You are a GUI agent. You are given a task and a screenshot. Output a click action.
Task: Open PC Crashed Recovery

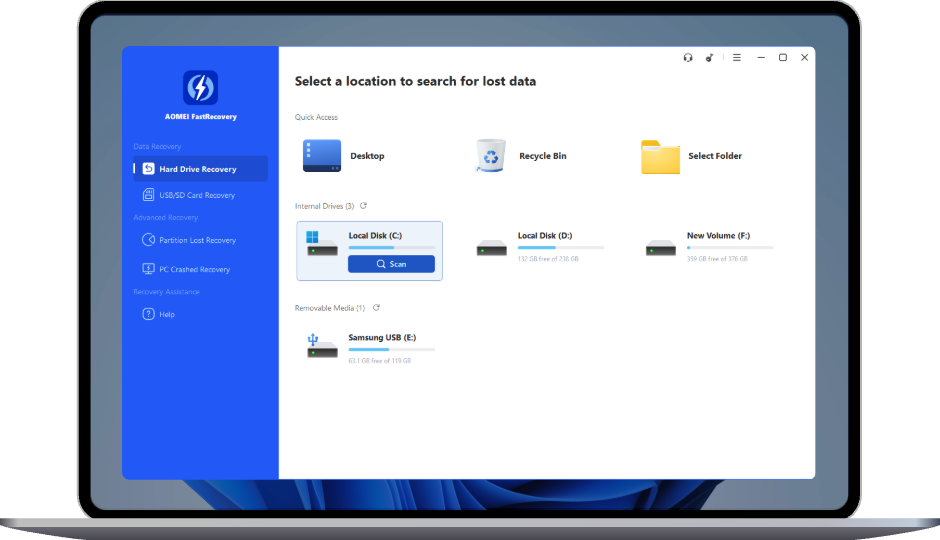click(x=194, y=269)
